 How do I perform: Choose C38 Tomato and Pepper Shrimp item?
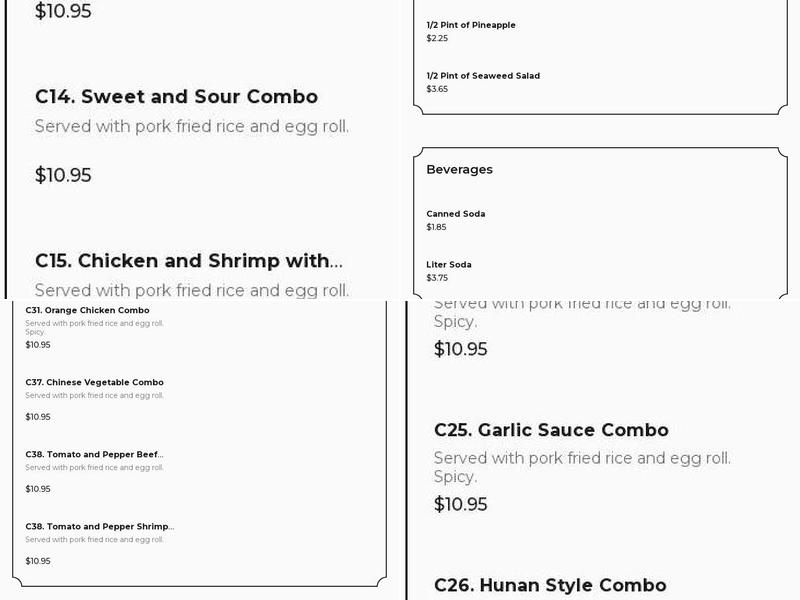click(x=99, y=526)
